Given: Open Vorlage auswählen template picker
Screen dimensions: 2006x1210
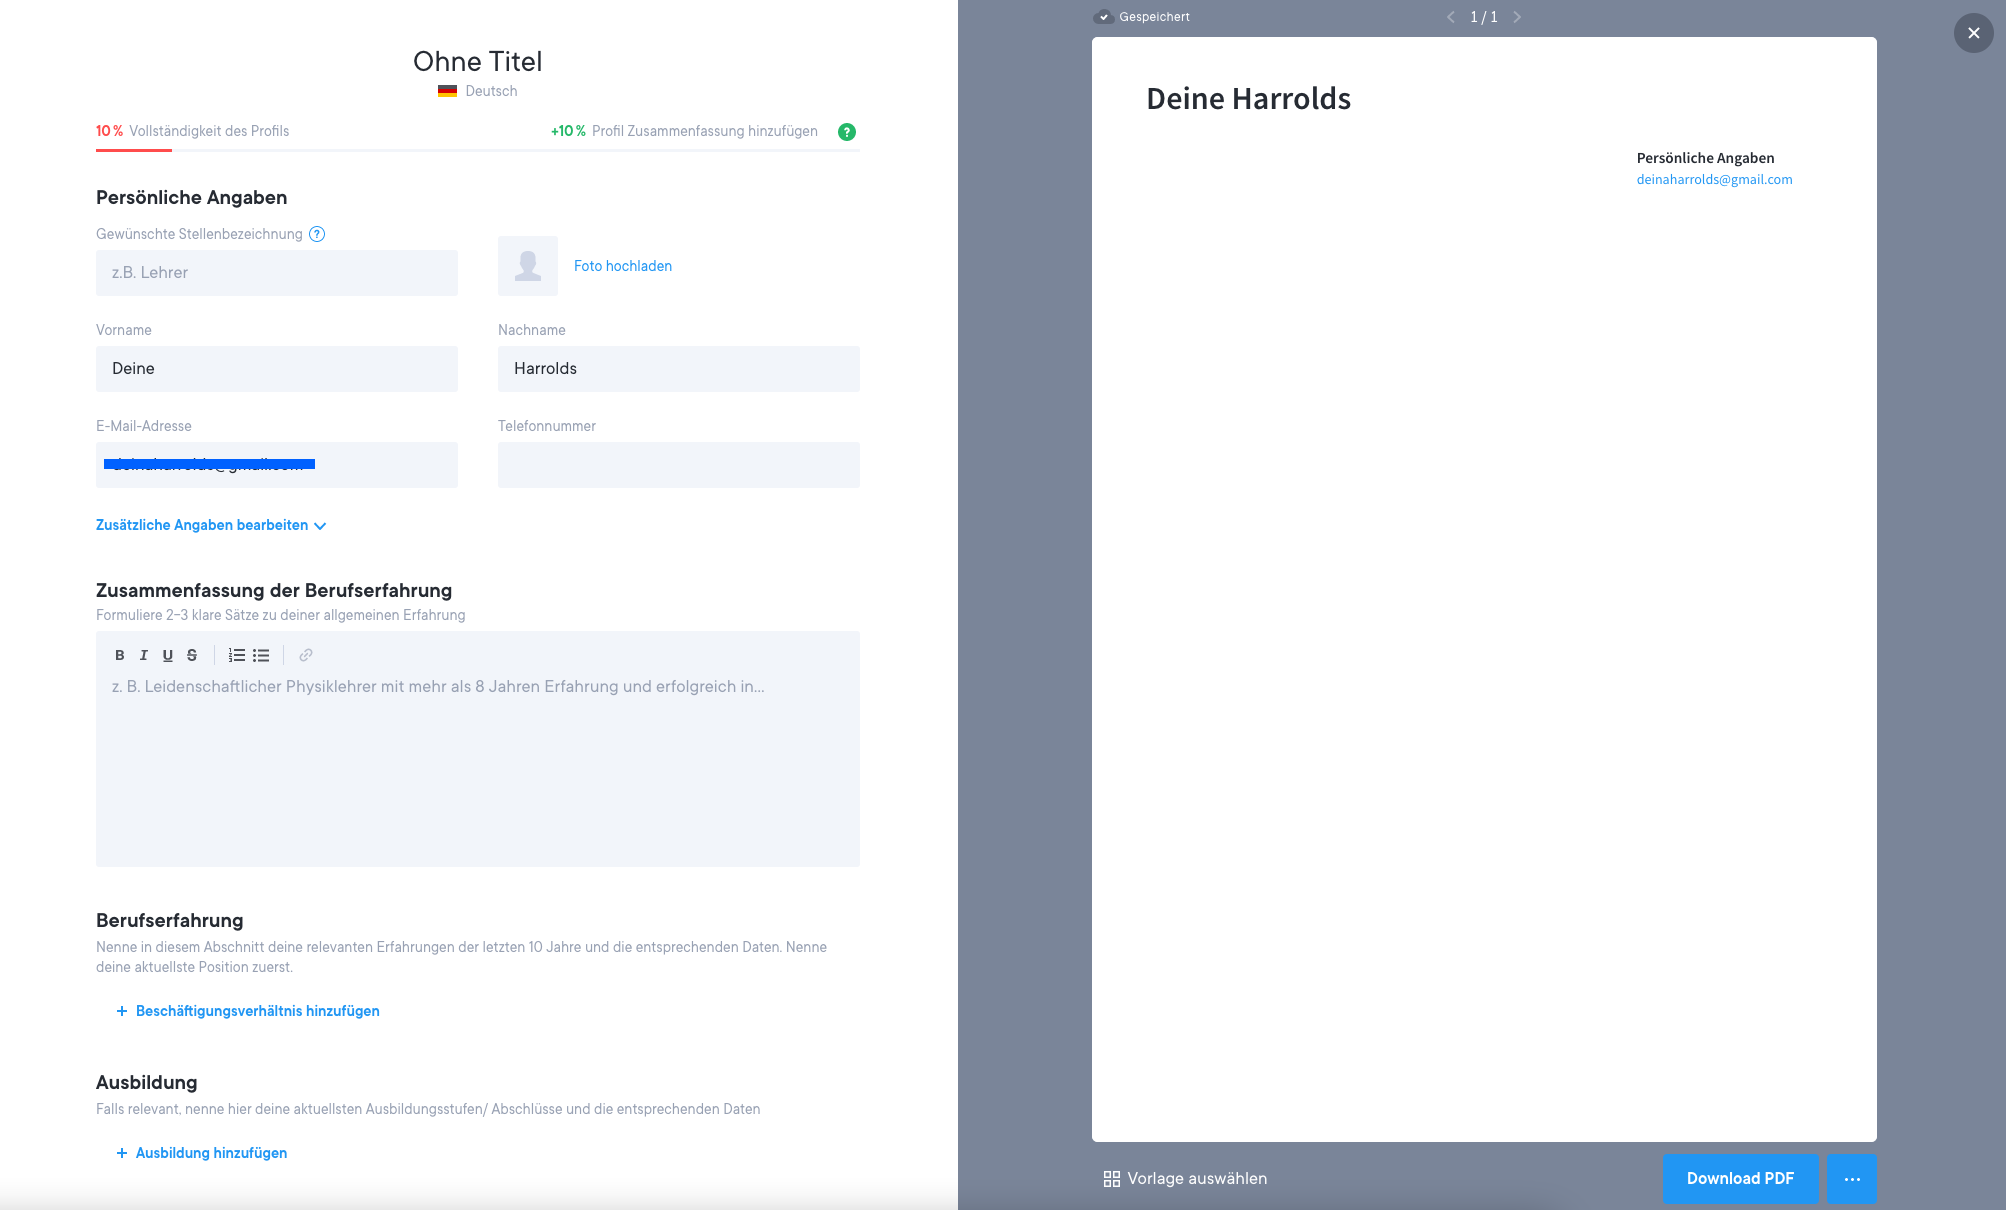Looking at the screenshot, I should (x=1185, y=1178).
